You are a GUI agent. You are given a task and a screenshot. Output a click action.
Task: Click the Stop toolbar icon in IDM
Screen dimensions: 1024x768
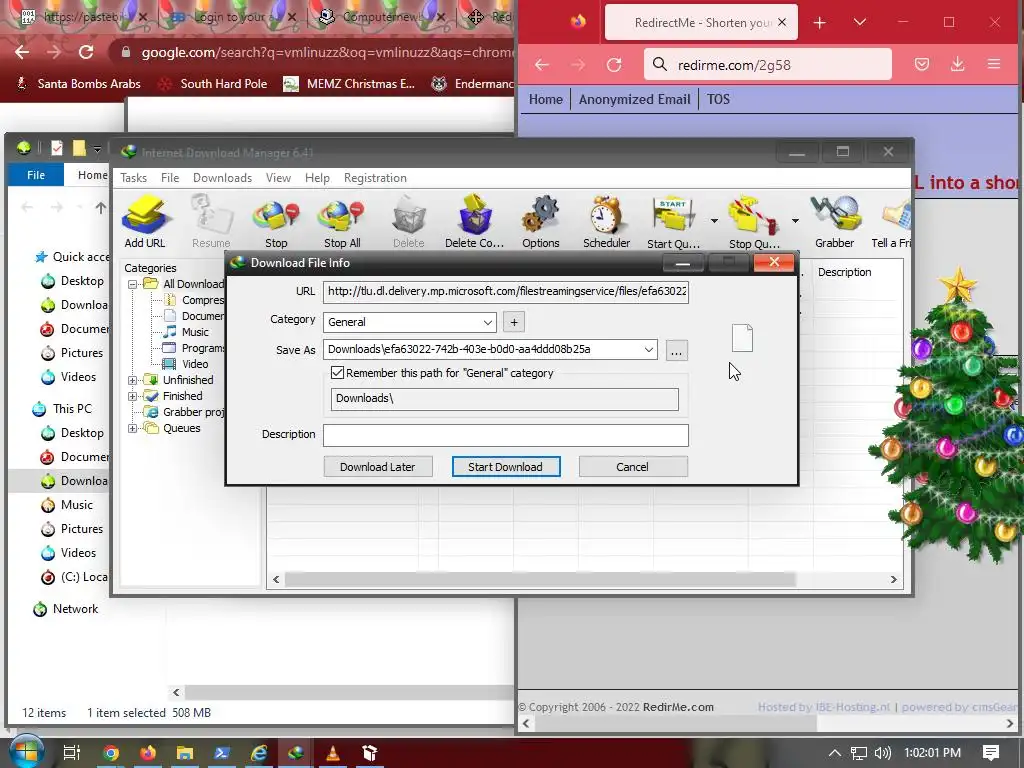[276, 221]
